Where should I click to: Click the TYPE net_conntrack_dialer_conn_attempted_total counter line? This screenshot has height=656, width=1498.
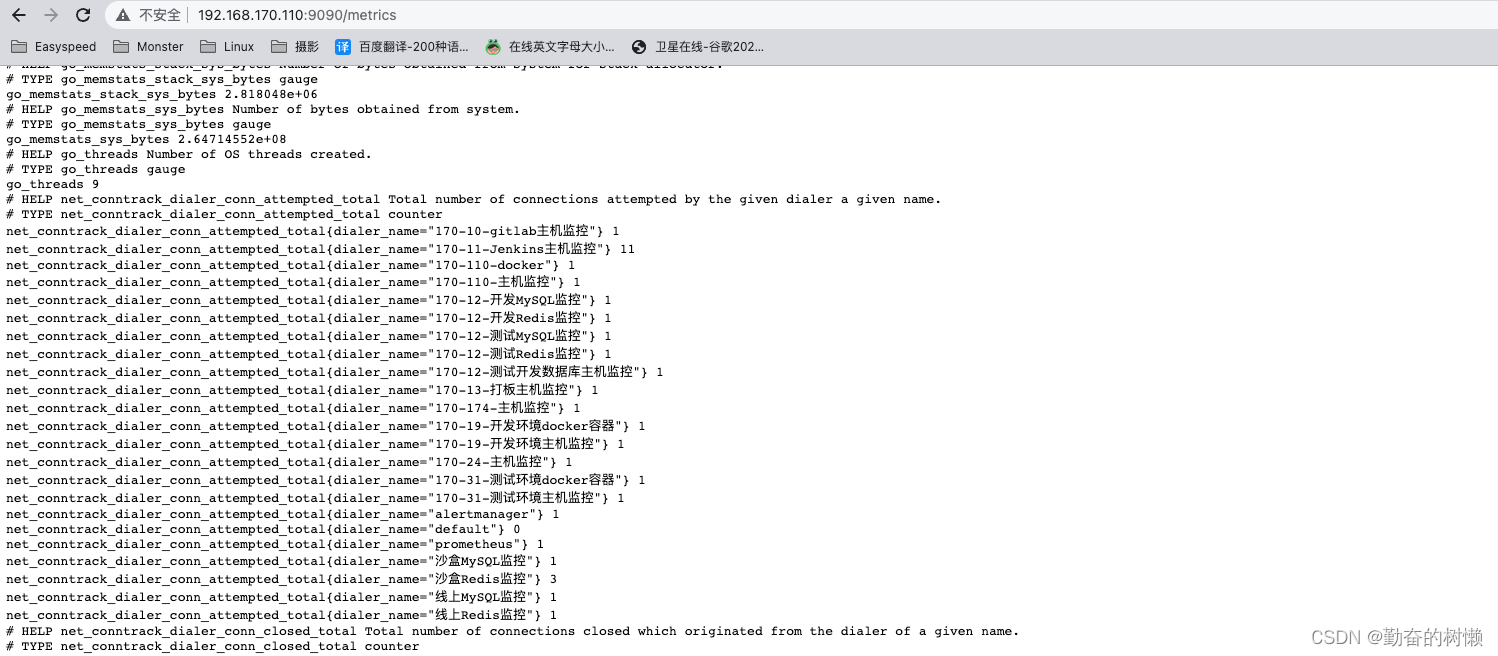point(224,214)
